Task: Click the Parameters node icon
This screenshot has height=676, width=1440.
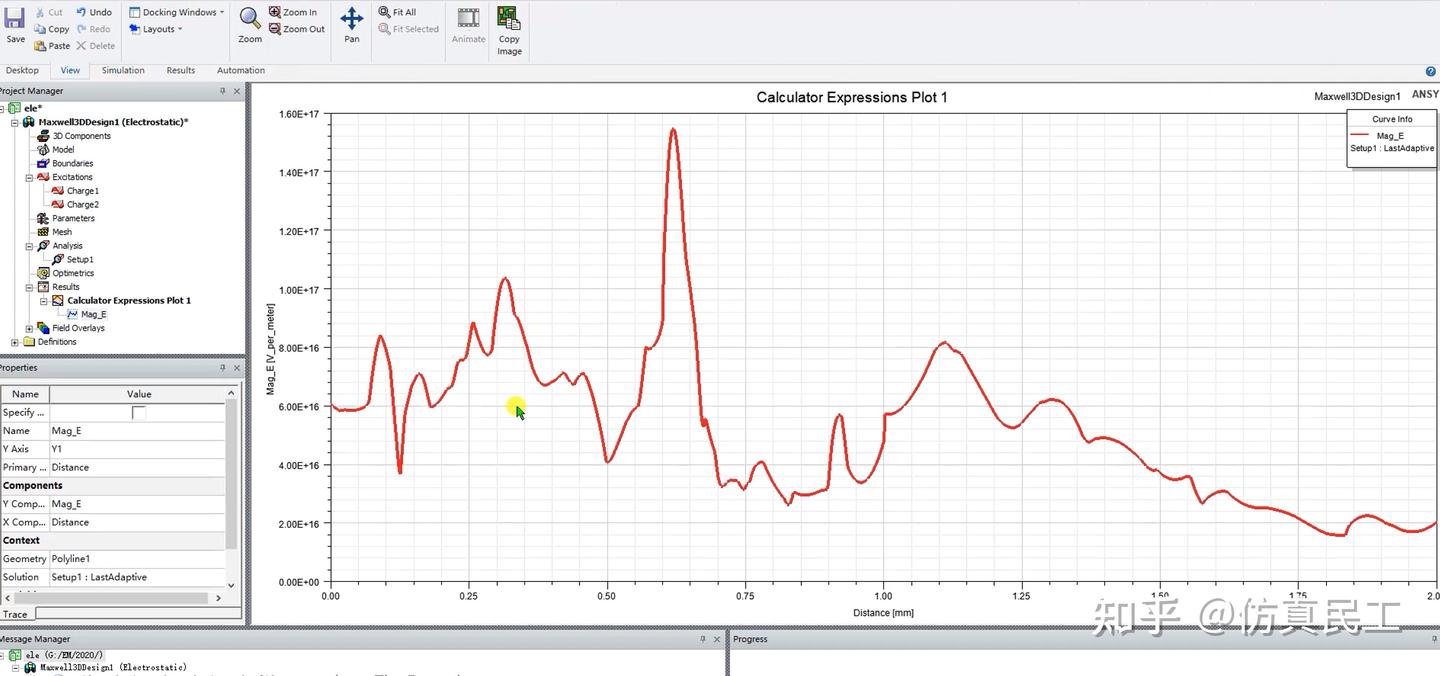Action: (43, 218)
